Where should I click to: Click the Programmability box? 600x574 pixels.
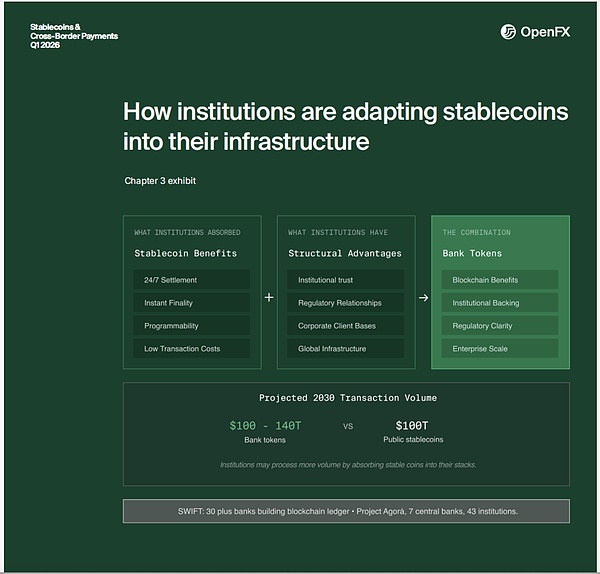[191, 326]
